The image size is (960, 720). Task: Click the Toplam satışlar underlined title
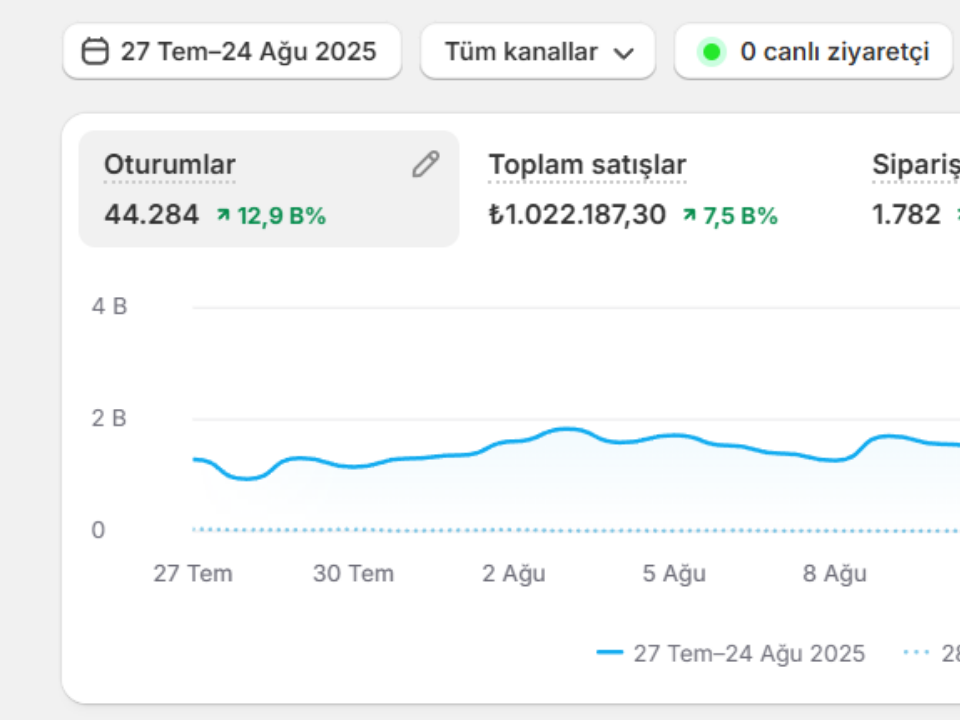coord(587,165)
